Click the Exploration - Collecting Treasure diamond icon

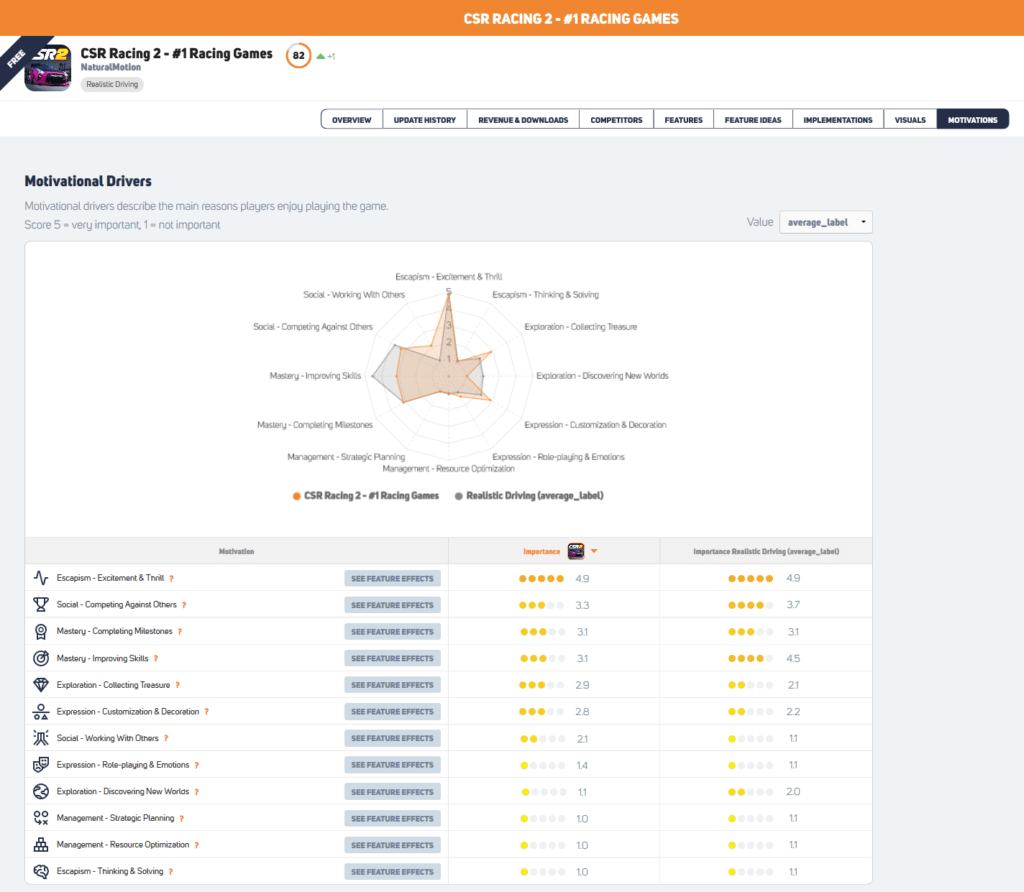40,685
